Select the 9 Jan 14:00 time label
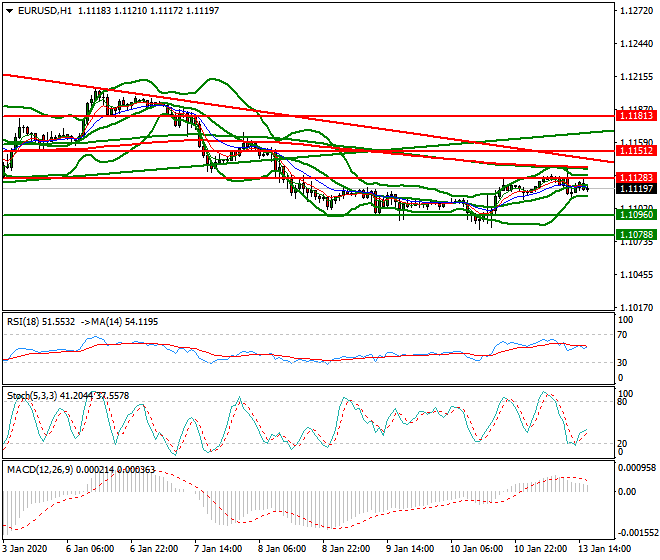 pyautogui.click(x=410, y=549)
